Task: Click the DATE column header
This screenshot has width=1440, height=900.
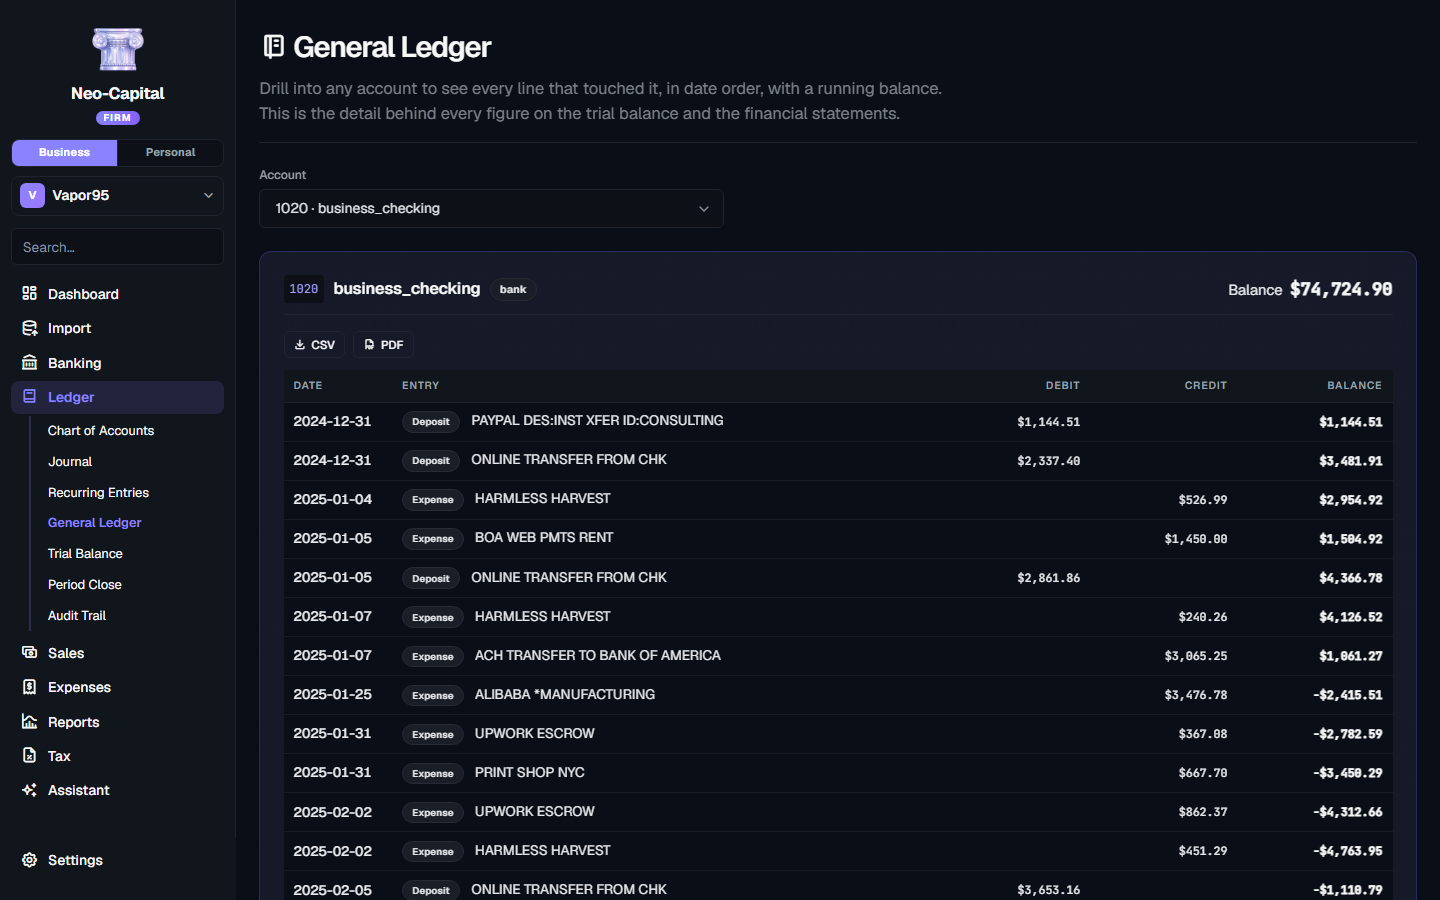Action: [308, 385]
